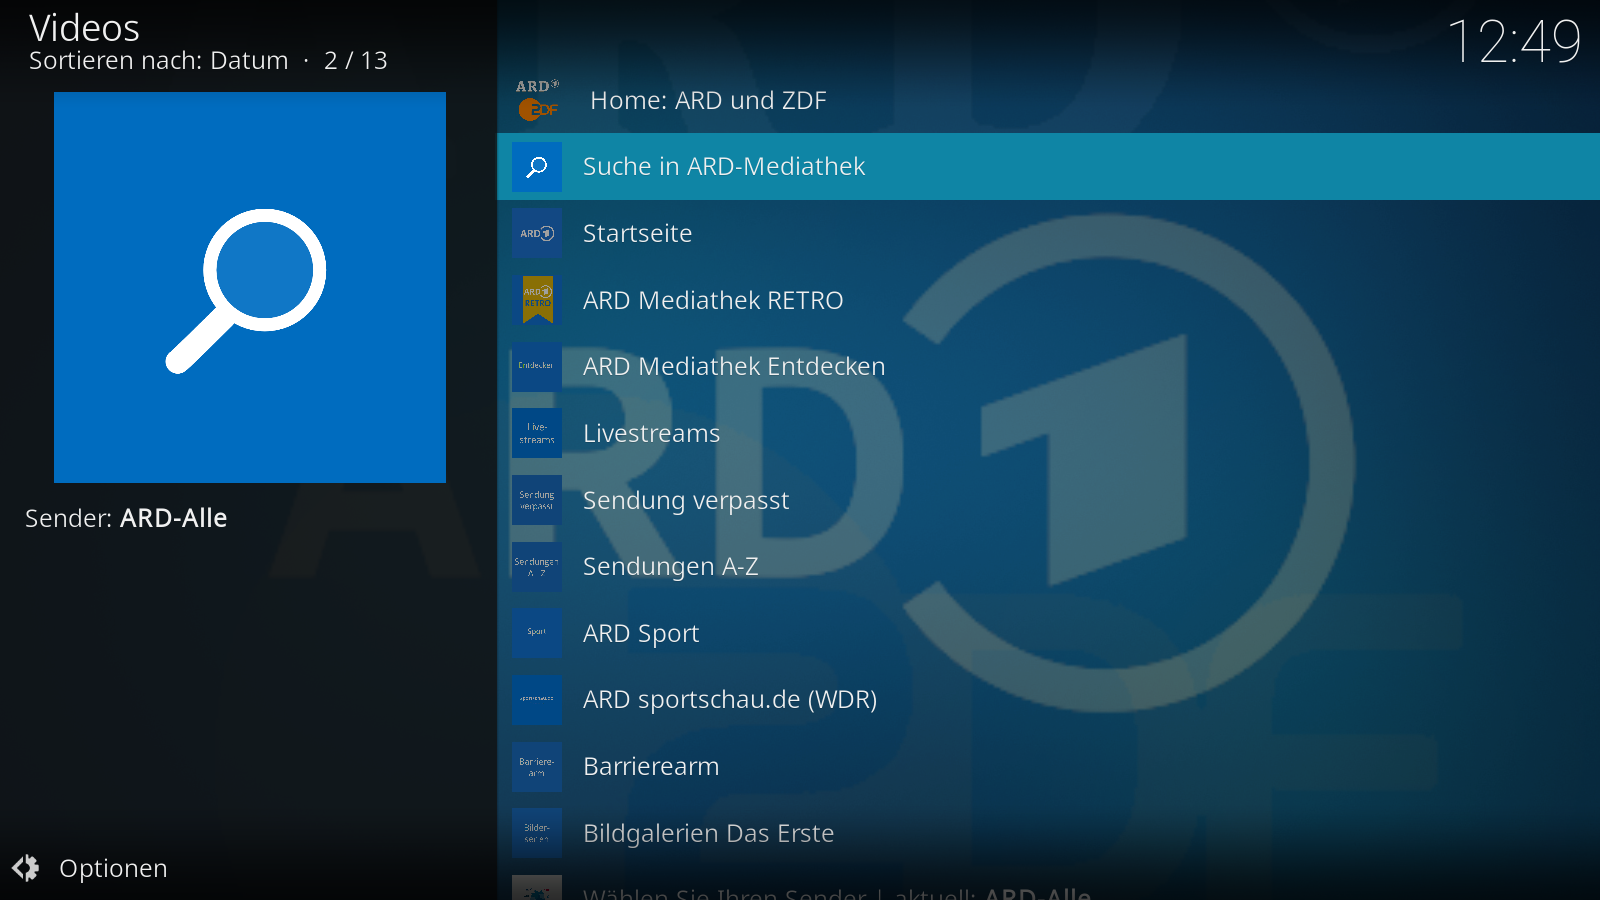Click the Barrierearm thumbnail icon
This screenshot has height=900, width=1600.
[537, 767]
